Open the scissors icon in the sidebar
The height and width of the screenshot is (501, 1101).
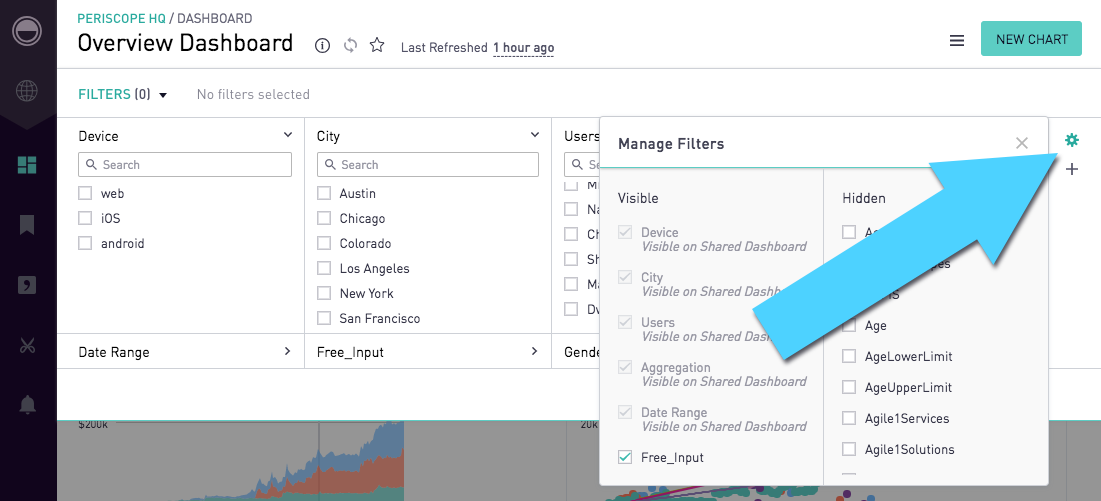tap(27, 345)
